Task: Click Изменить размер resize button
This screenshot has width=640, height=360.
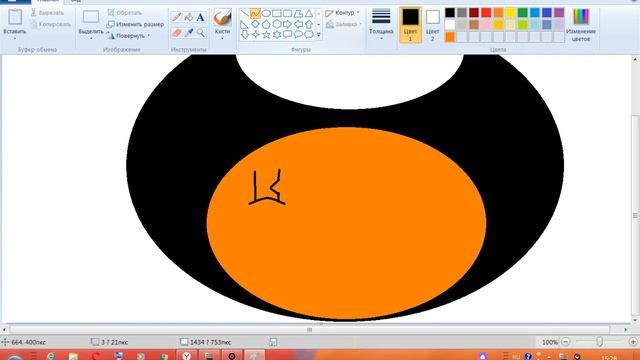Action: coord(135,24)
